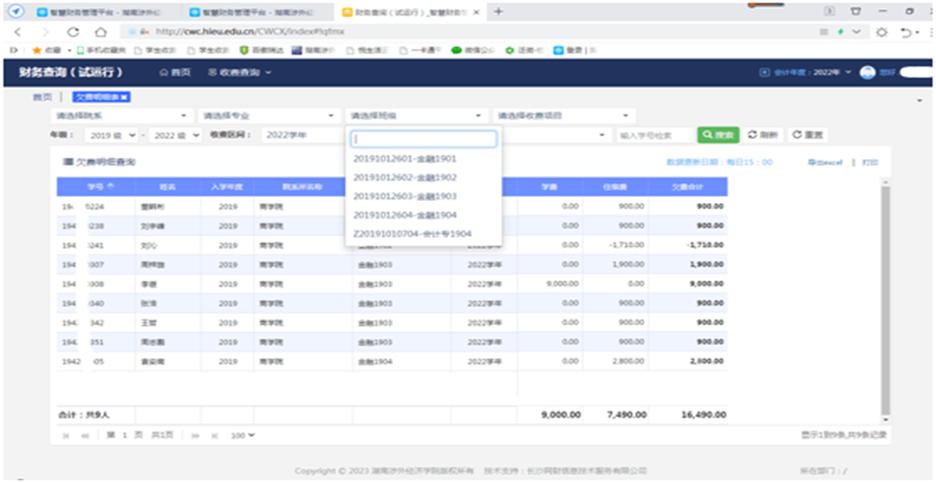Click the page number input showing 1

125,436
